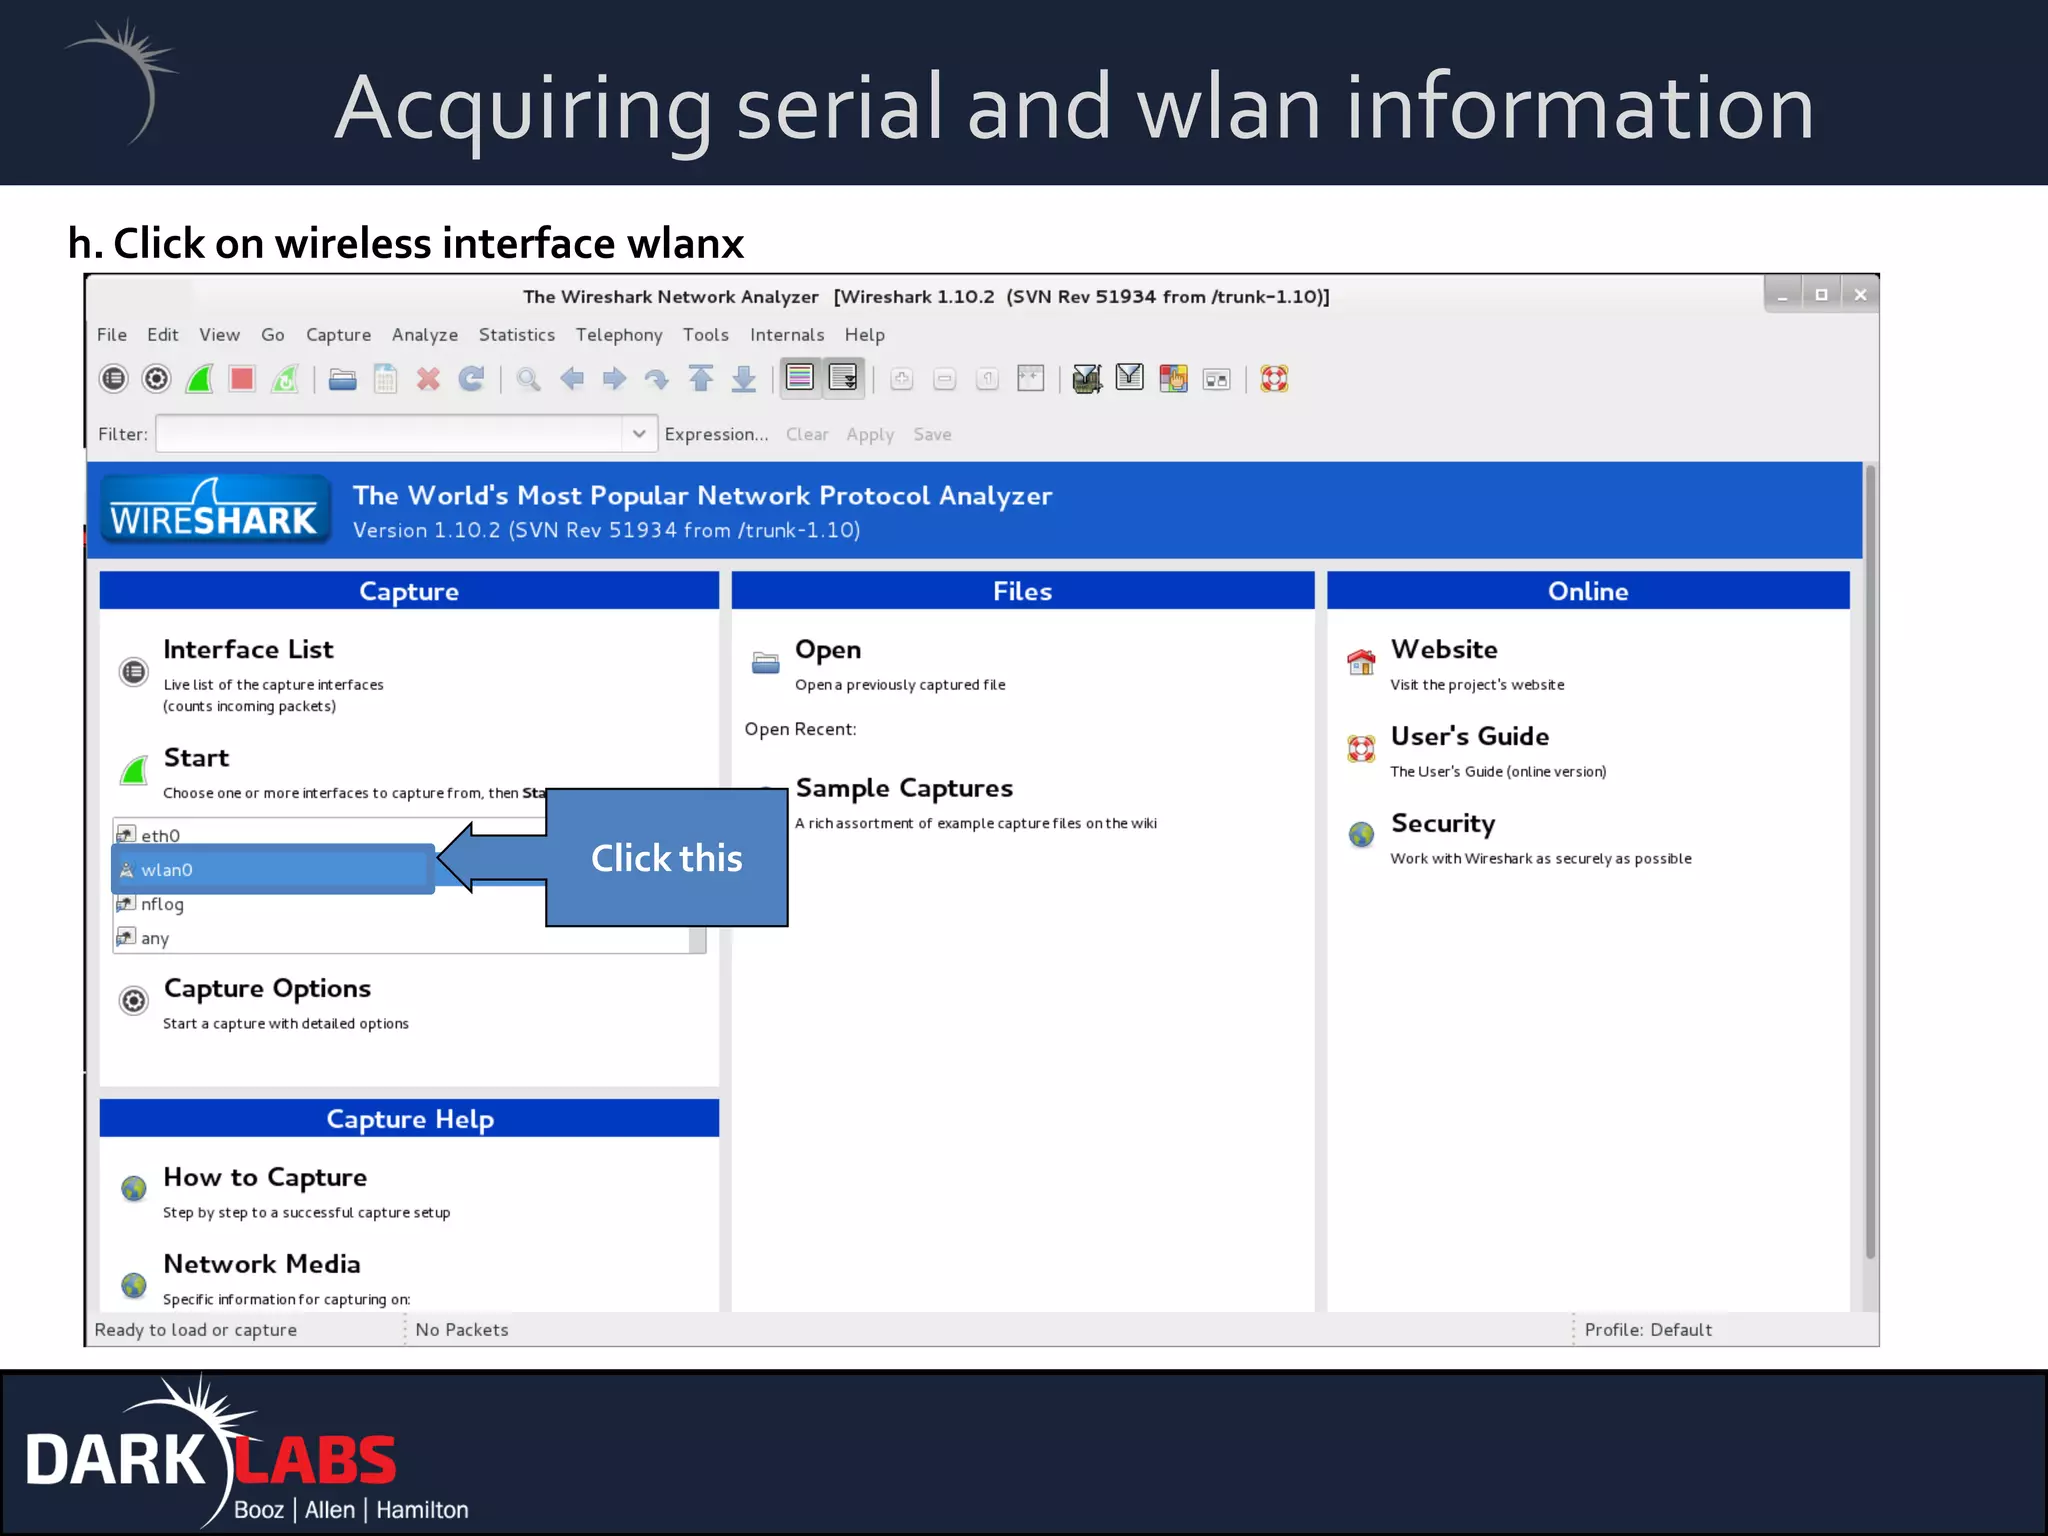Go back in packet history arrow
Viewport: 2048px width, 1536px height.
[572, 379]
